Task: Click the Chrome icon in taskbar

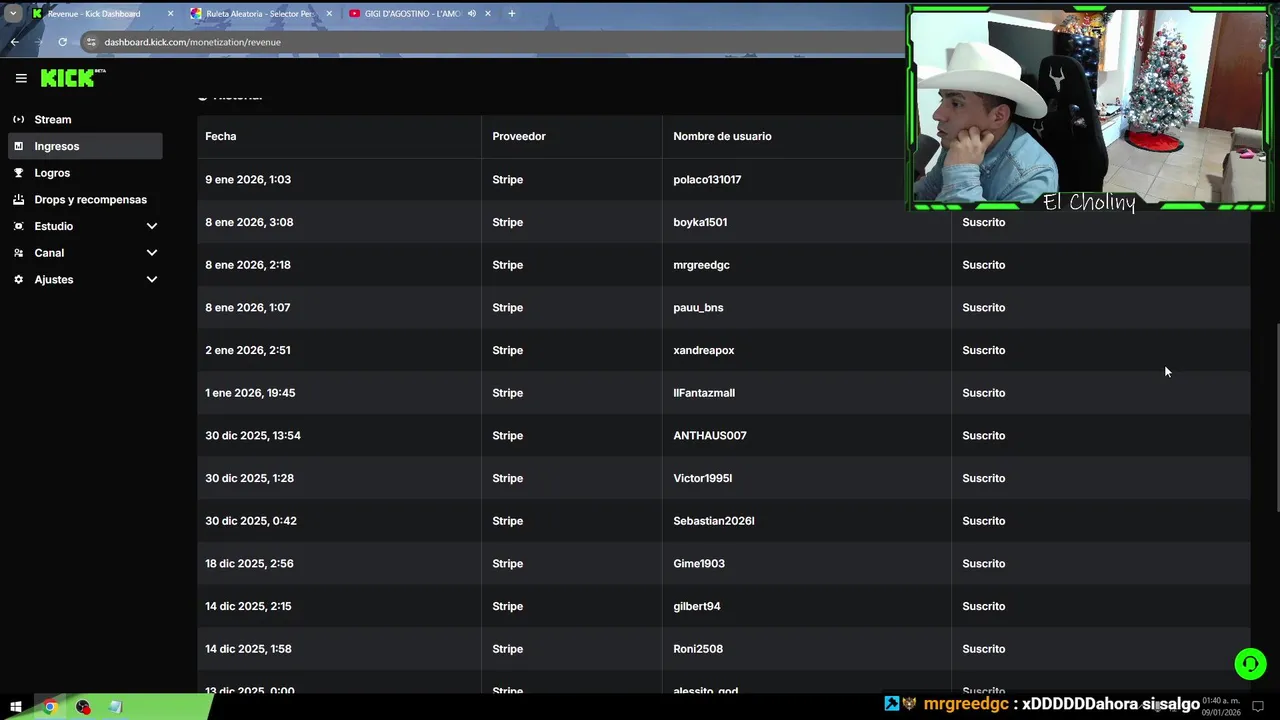Action: point(49,707)
